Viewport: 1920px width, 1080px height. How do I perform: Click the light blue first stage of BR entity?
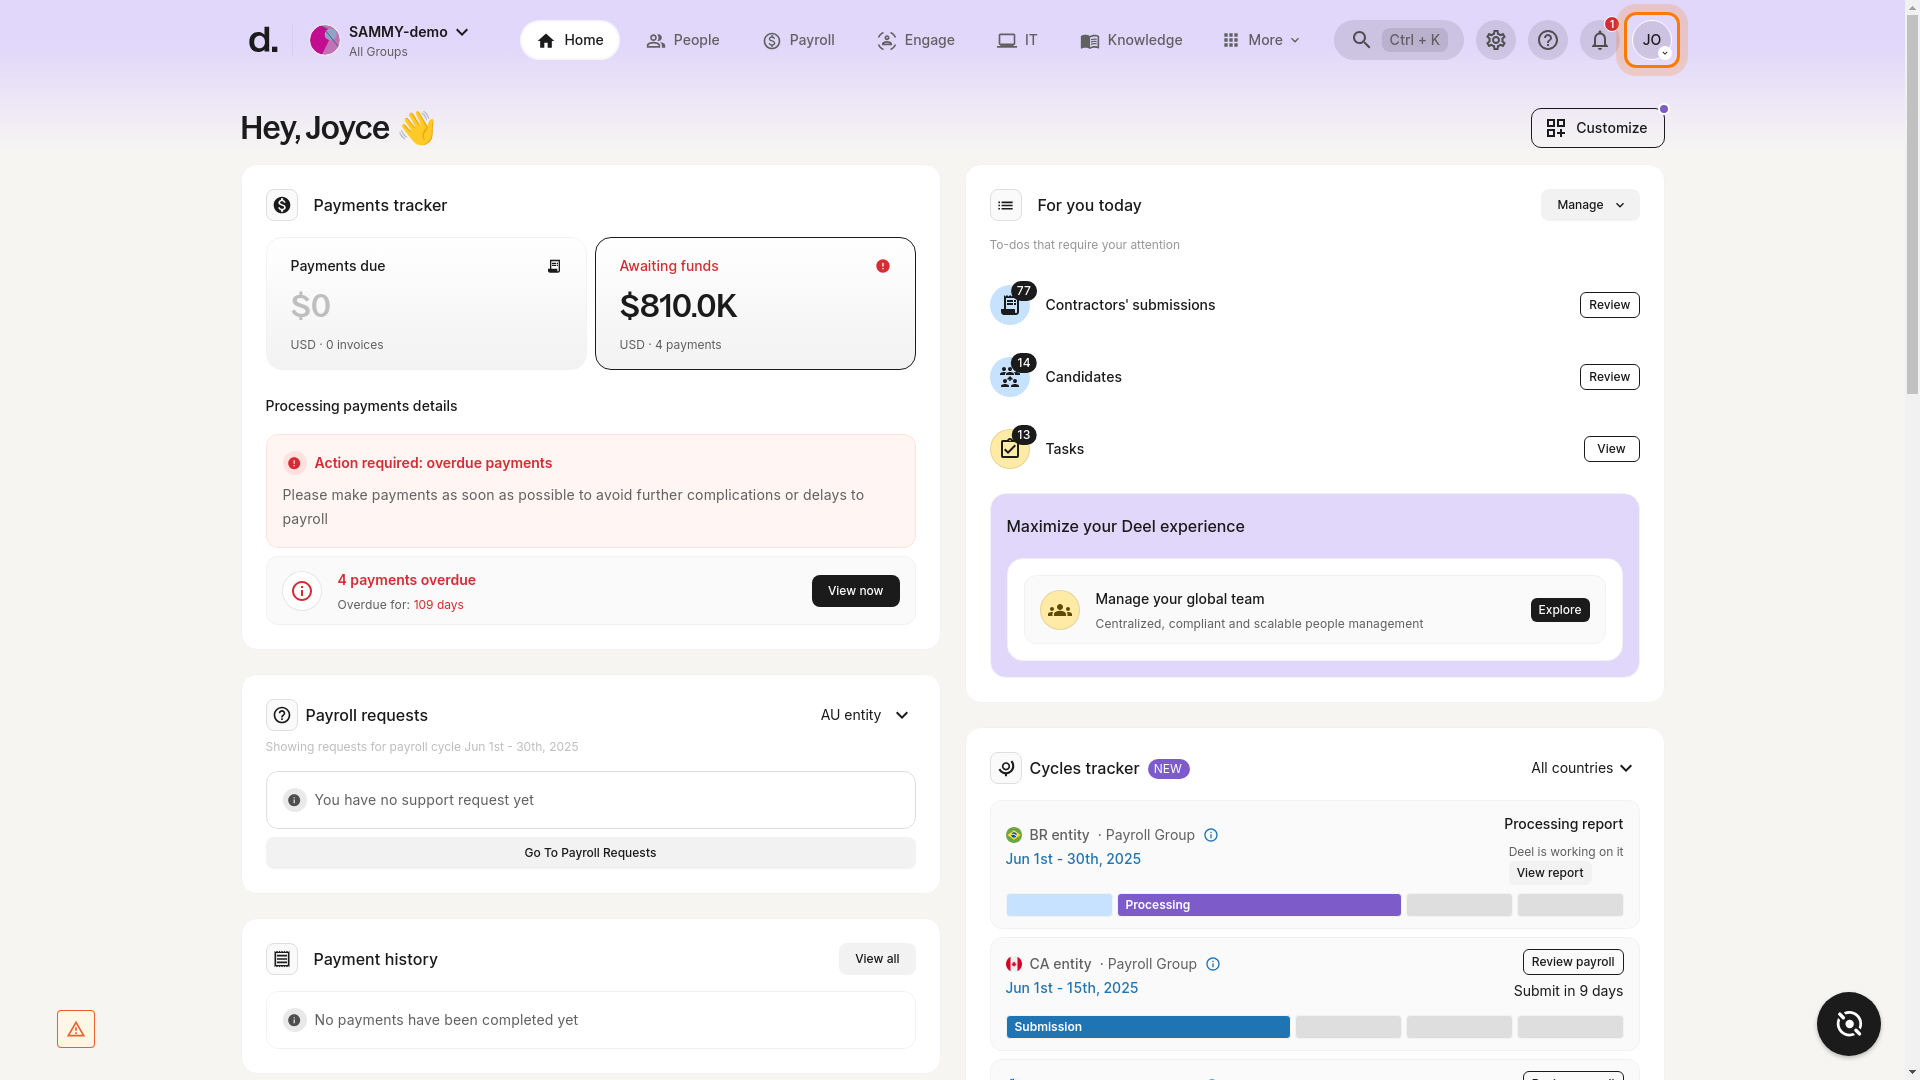coord(1059,905)
